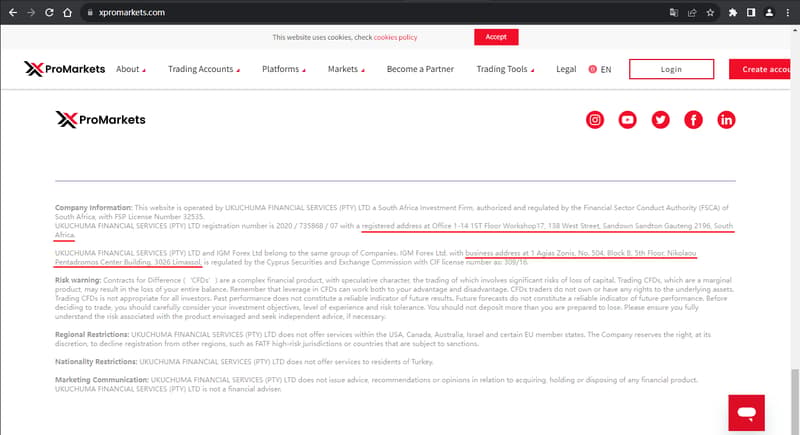Screen dimensions: 800x435
Task: Expand the Markets dropdown menu
Action: (x=346, y=69)
